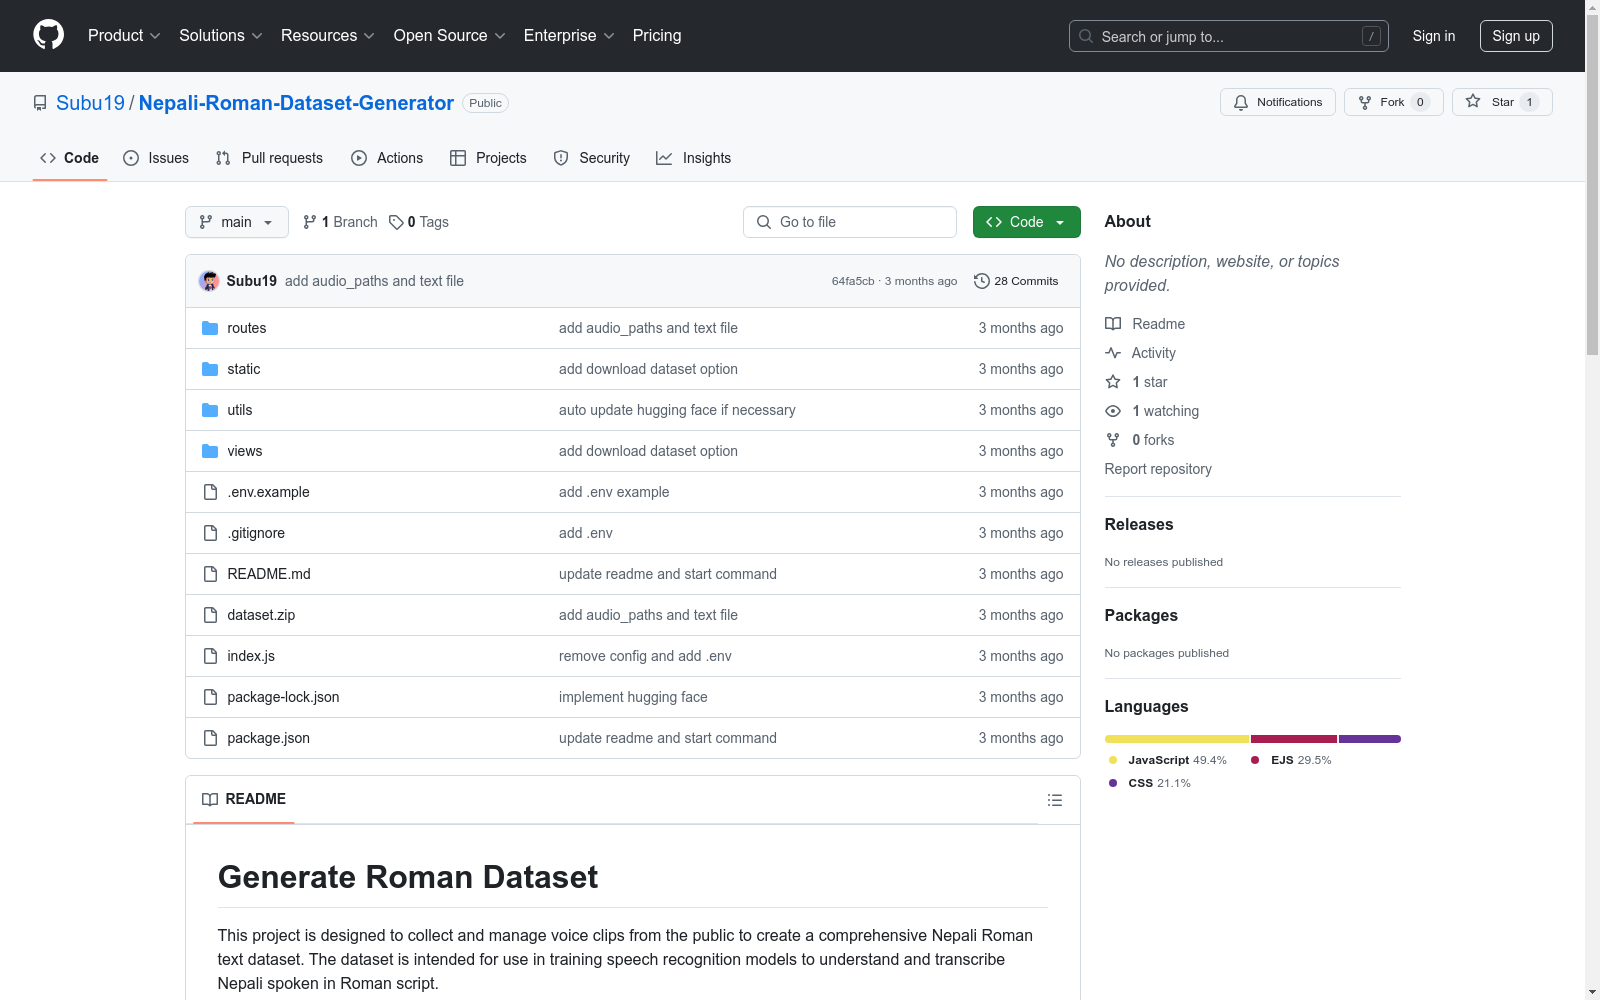Expand the Solutions menu

pos(221,35)
